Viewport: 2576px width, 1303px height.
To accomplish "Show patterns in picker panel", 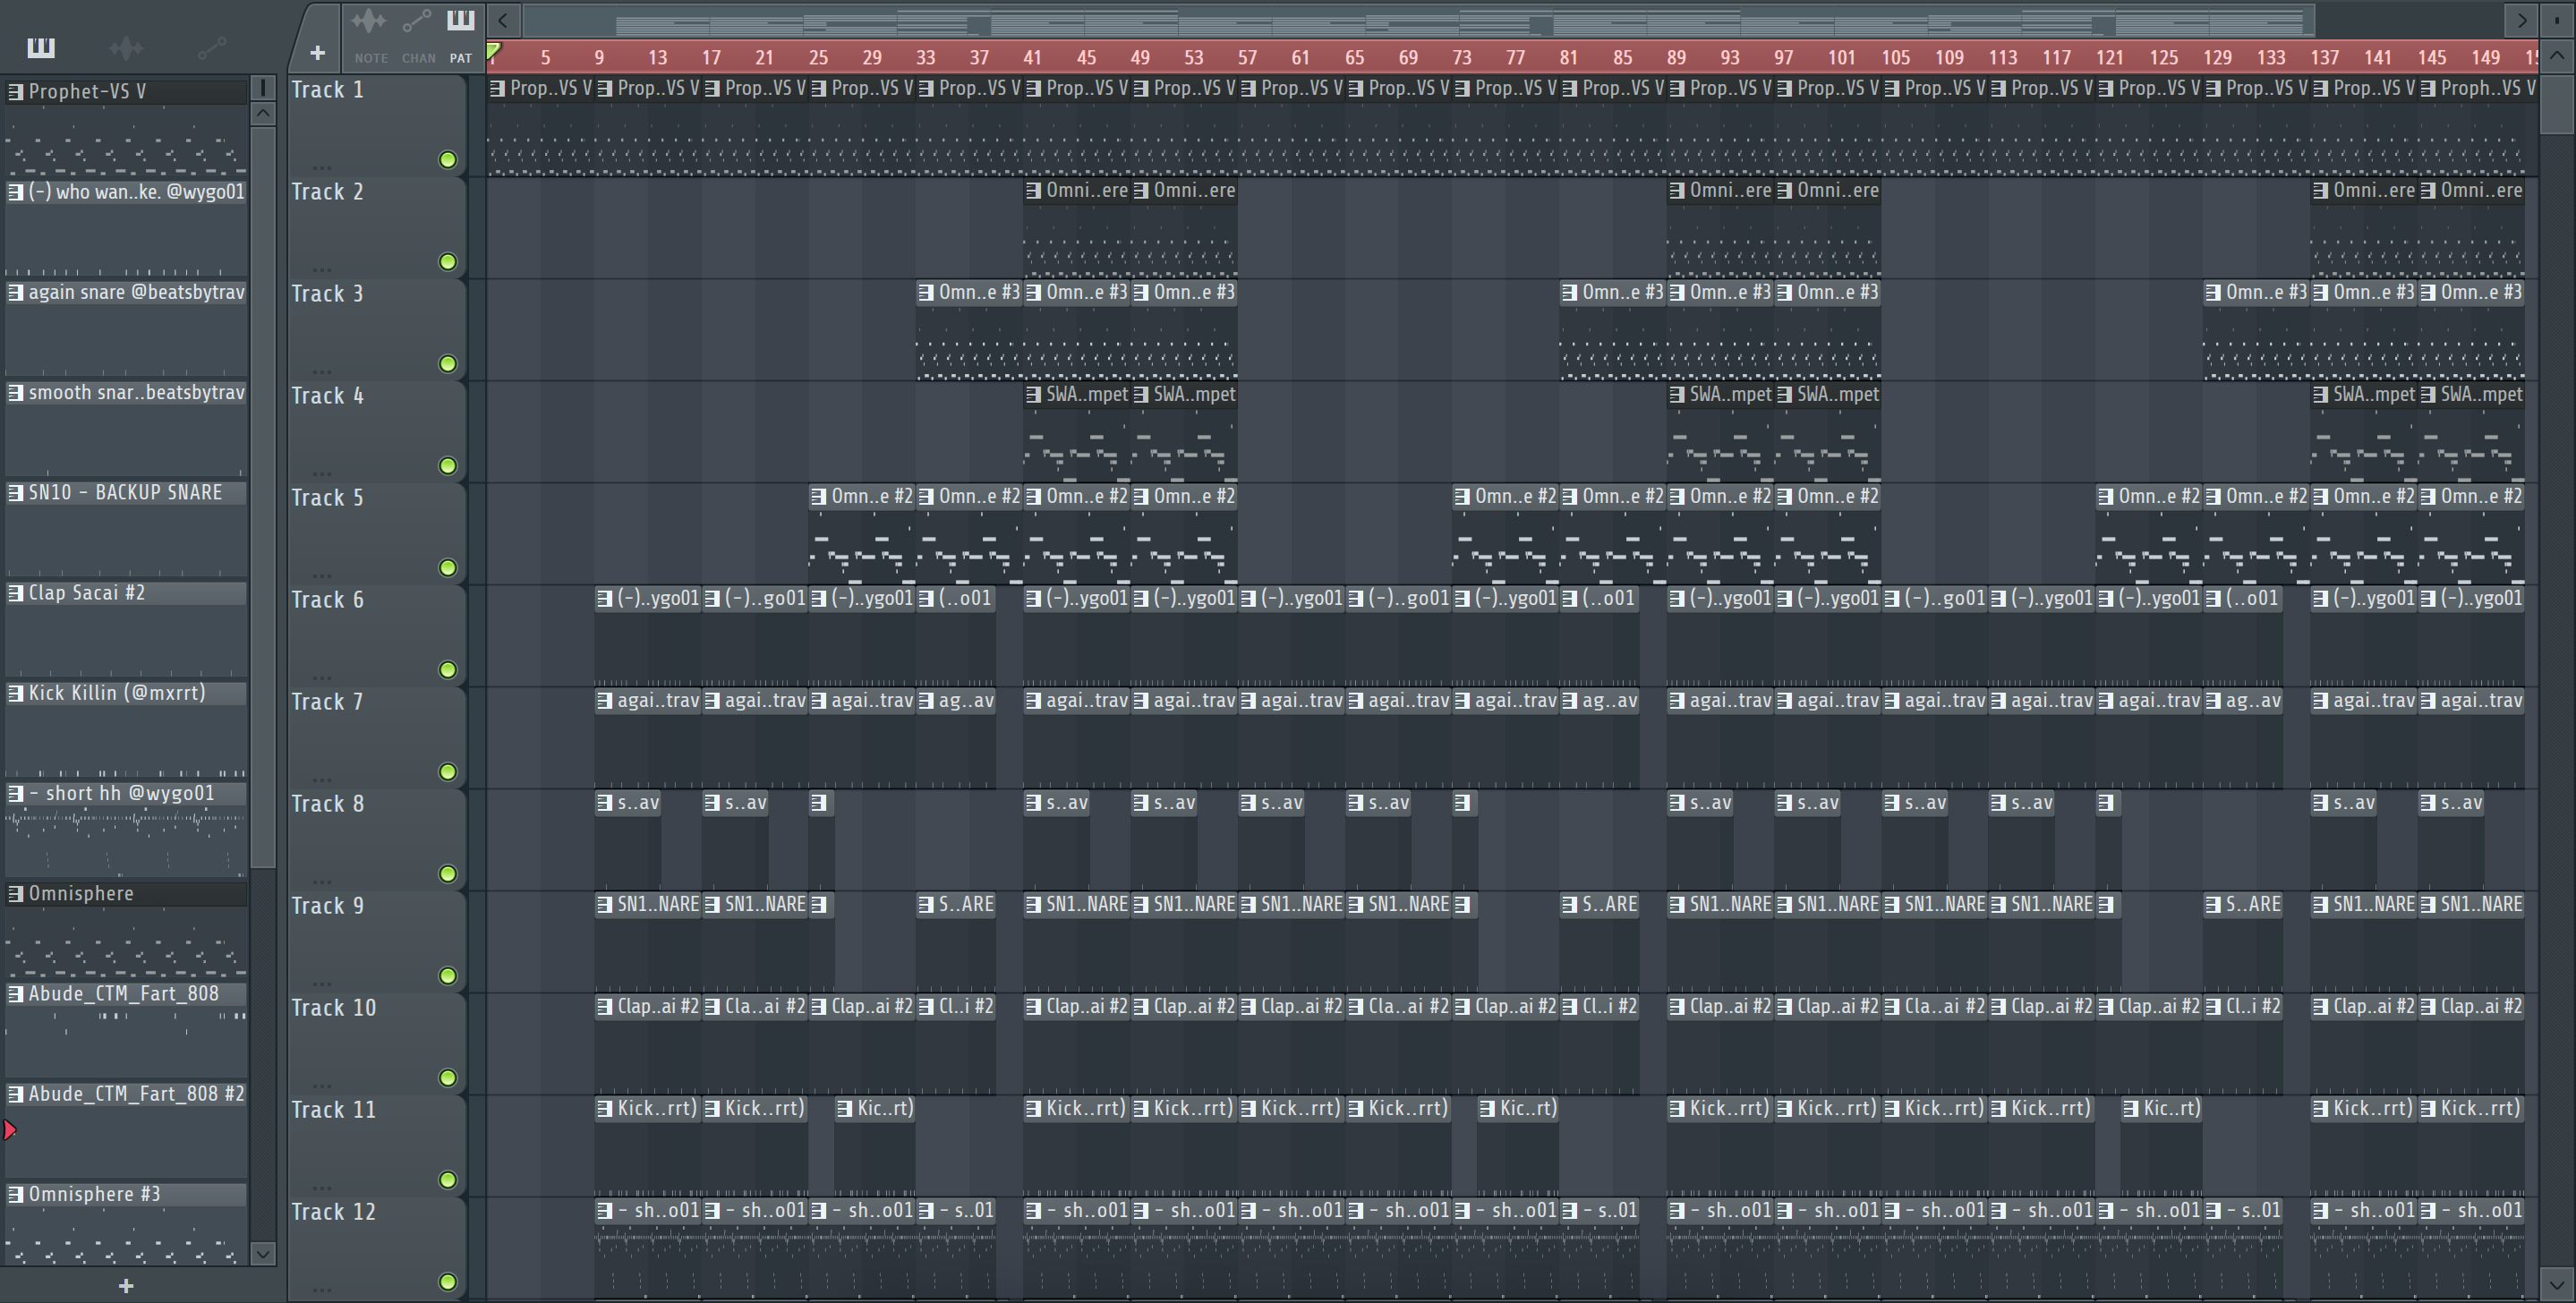I will point(41,47).
